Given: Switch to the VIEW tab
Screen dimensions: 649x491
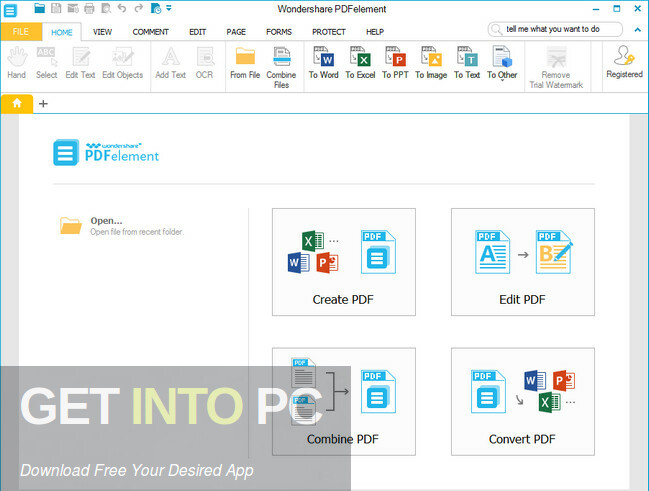Looking at the screenshot, I should coord(102,32).
